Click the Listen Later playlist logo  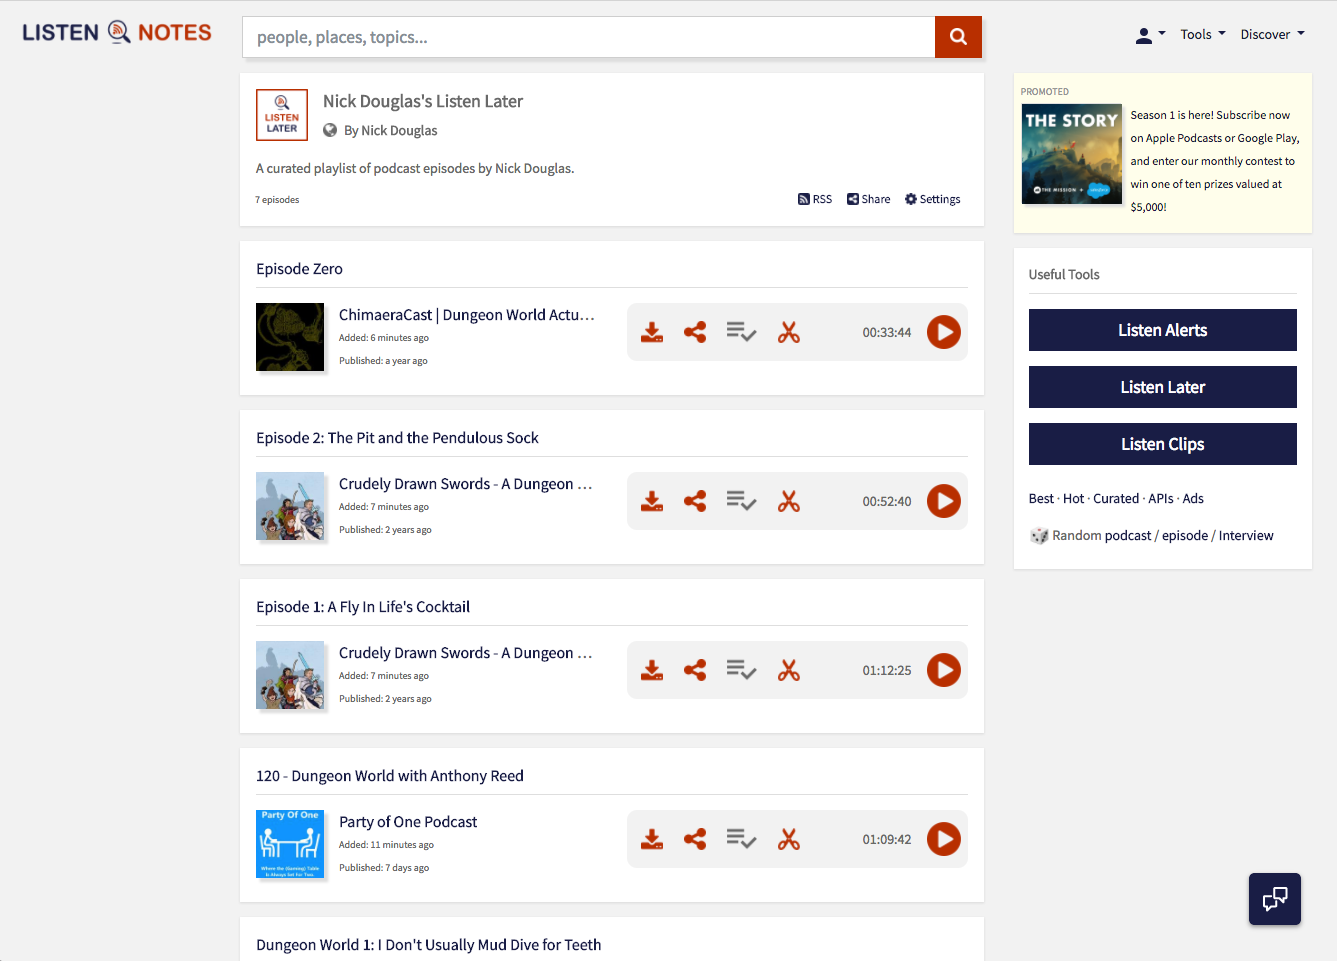coord(282,115)
